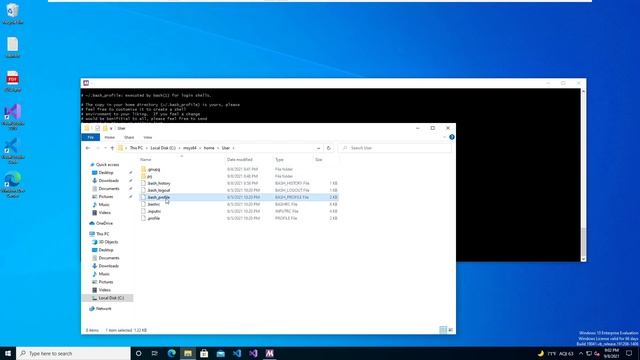Click the Properties icon in Explorer's title bar
The height and width of the screenshot is (360, 640).
(98, 128)
